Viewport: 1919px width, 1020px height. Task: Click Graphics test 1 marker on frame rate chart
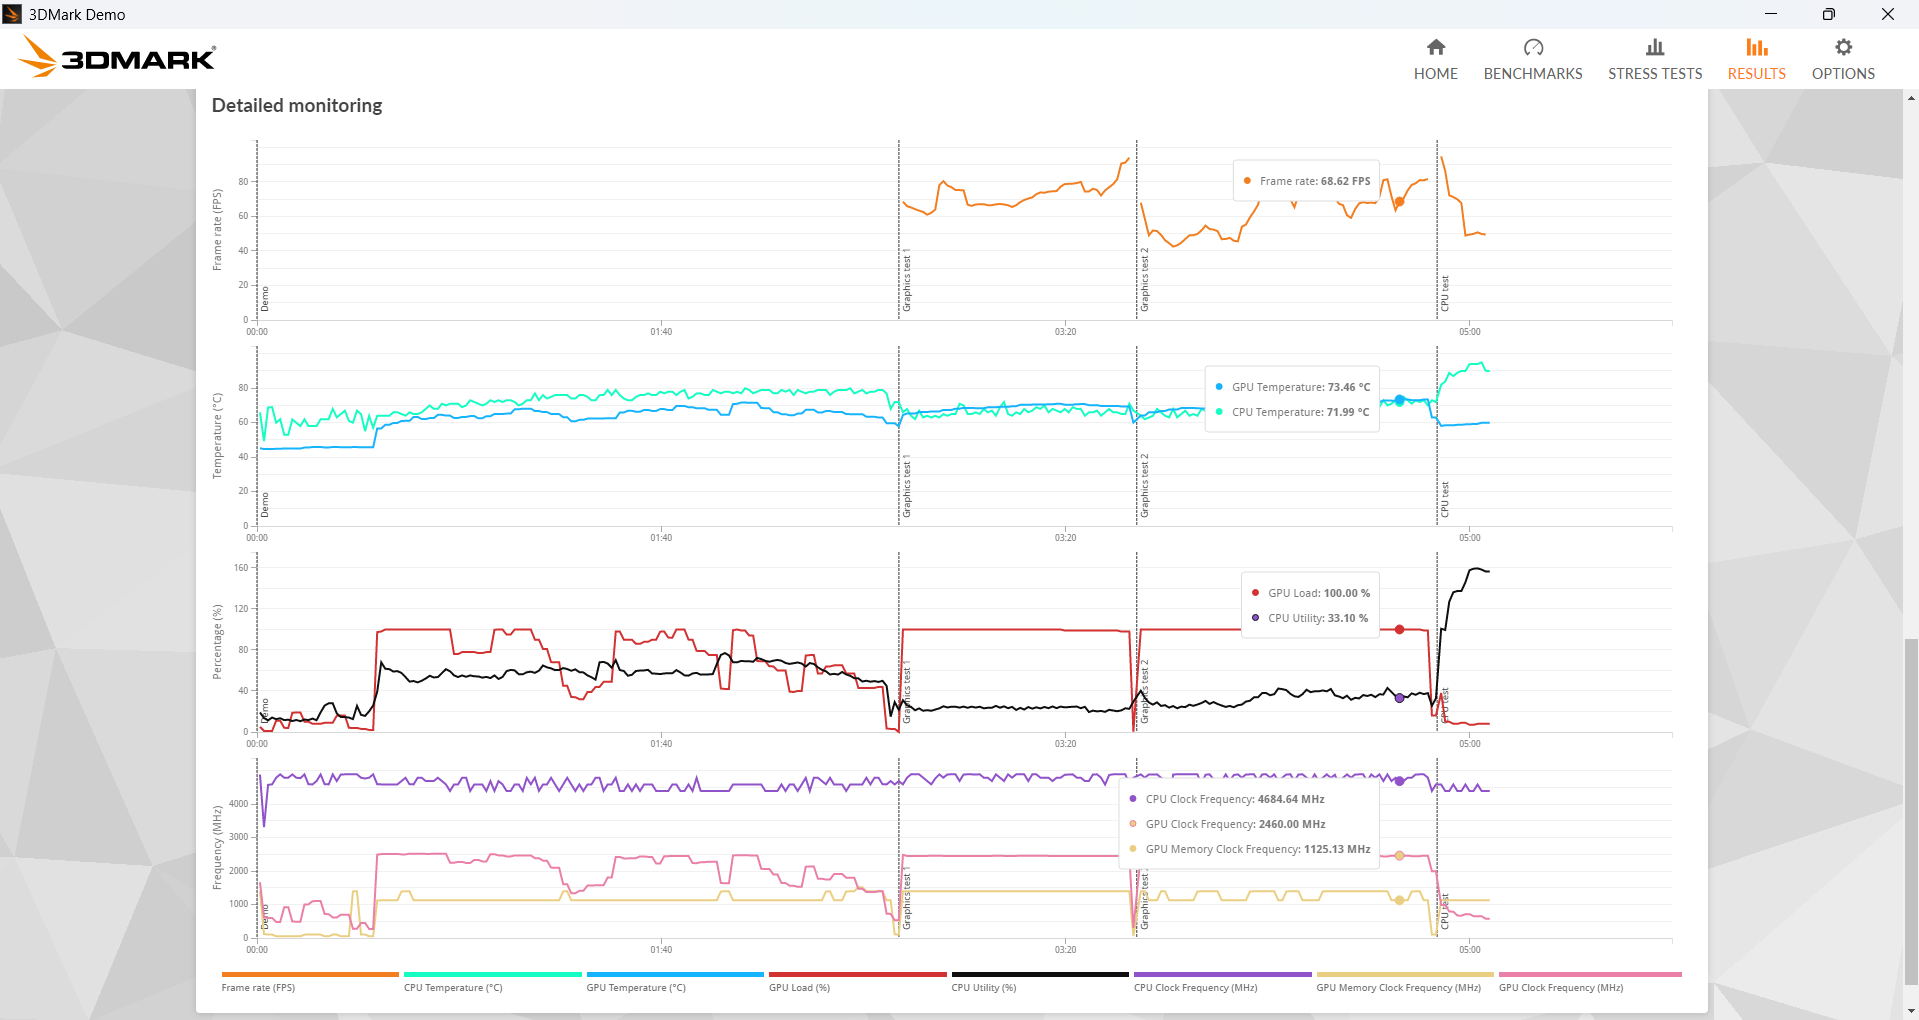tap(907, 284)
